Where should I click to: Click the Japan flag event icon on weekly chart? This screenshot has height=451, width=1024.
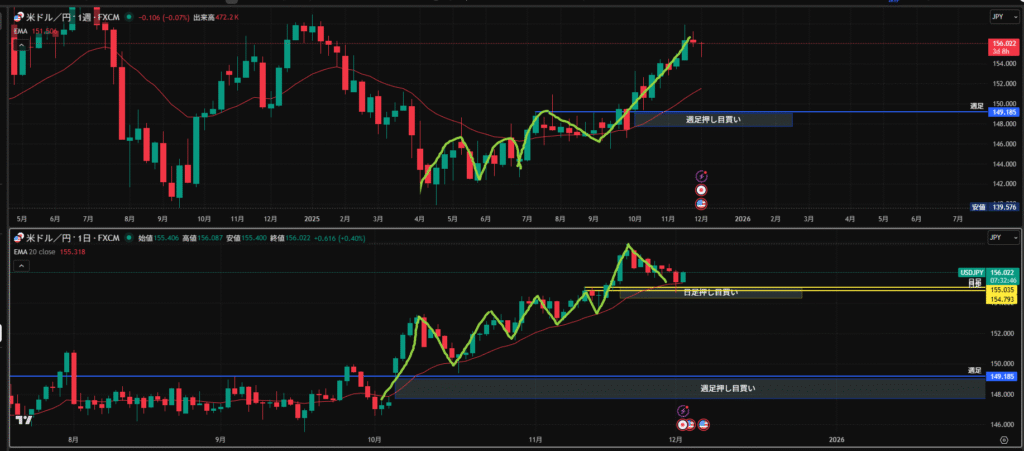[702, 189]
